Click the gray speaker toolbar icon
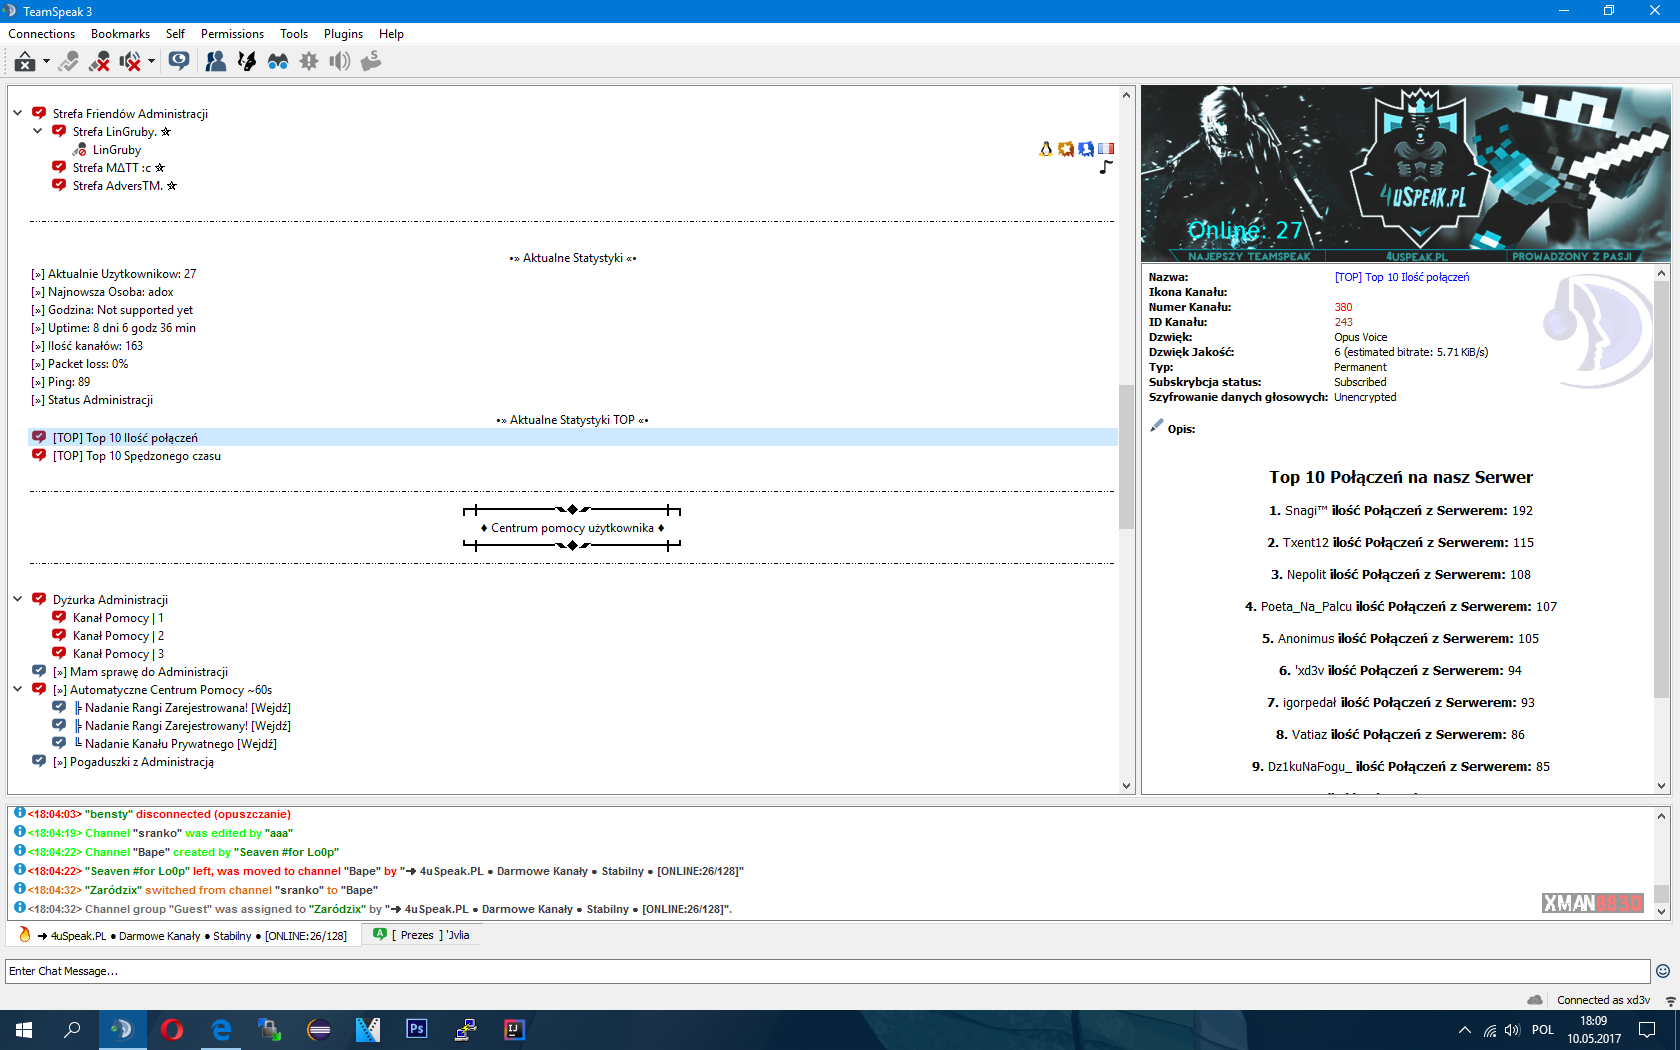This screenshot has width=1680, height=1050. pos(340,62)
